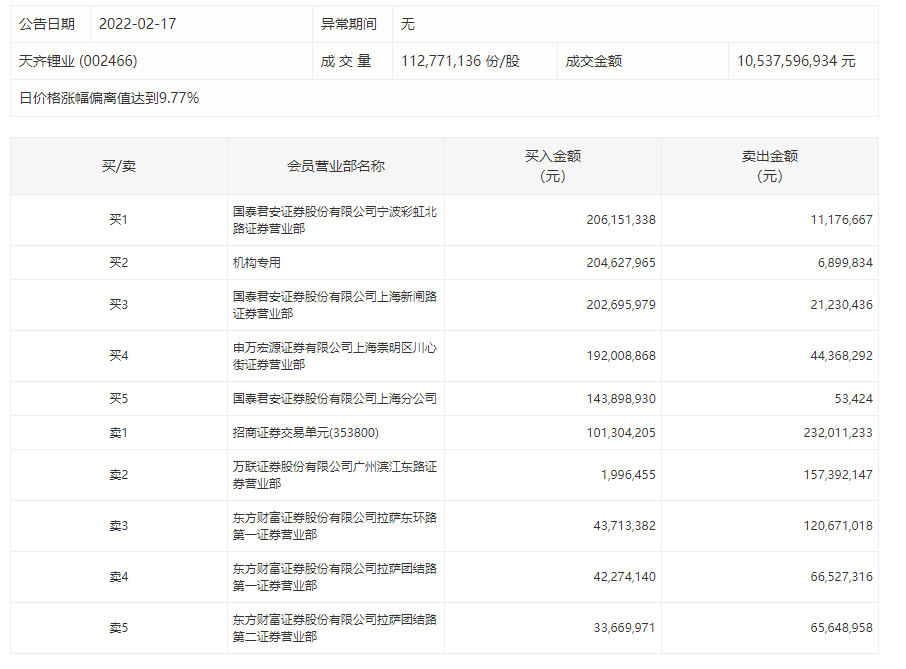Select the 卖3 row label
906x669 pixels.
[119, 526]
